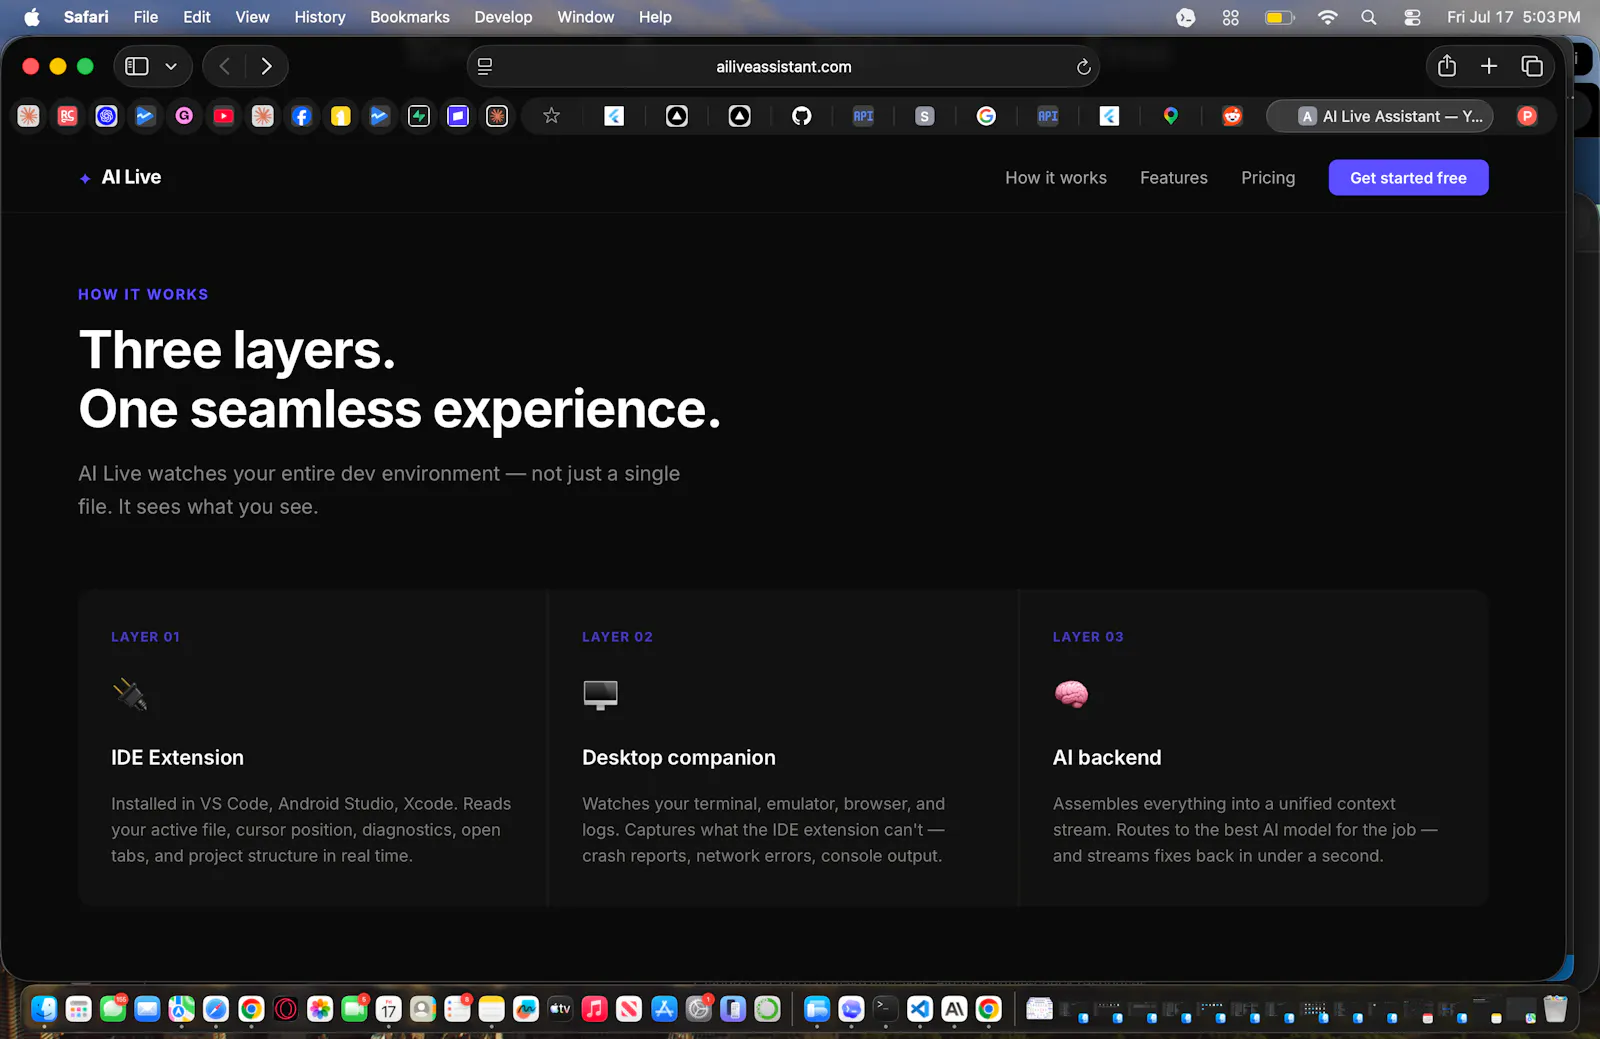This screenshot has width=1600, height=1039.
Task: Open the Safari menu
Action: (x=86, y=17)
